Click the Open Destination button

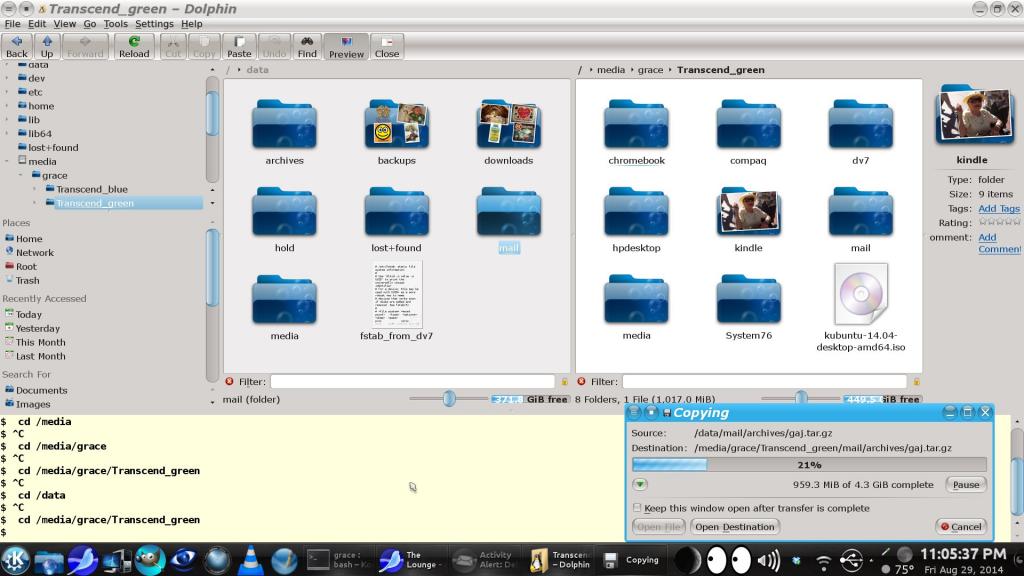(x=734, y=527)
